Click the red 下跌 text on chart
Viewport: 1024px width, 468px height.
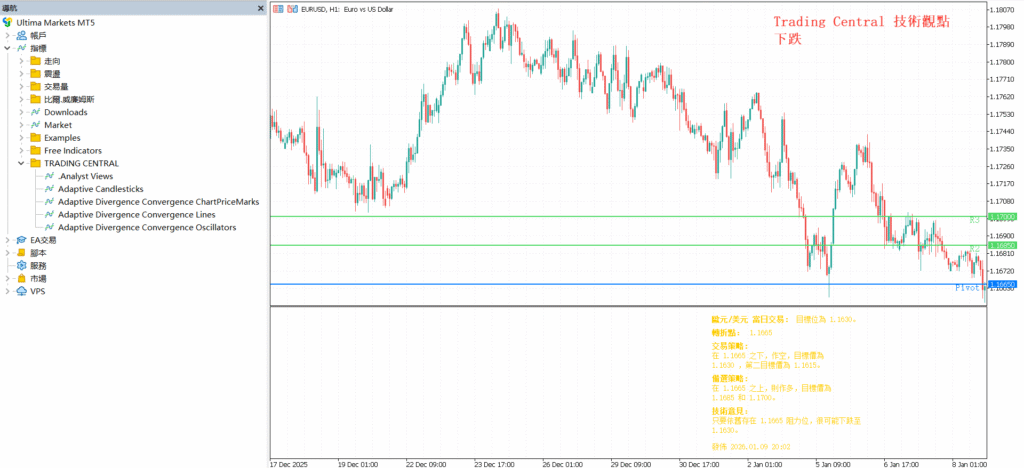pyautogui.click(x=788, y=39)
